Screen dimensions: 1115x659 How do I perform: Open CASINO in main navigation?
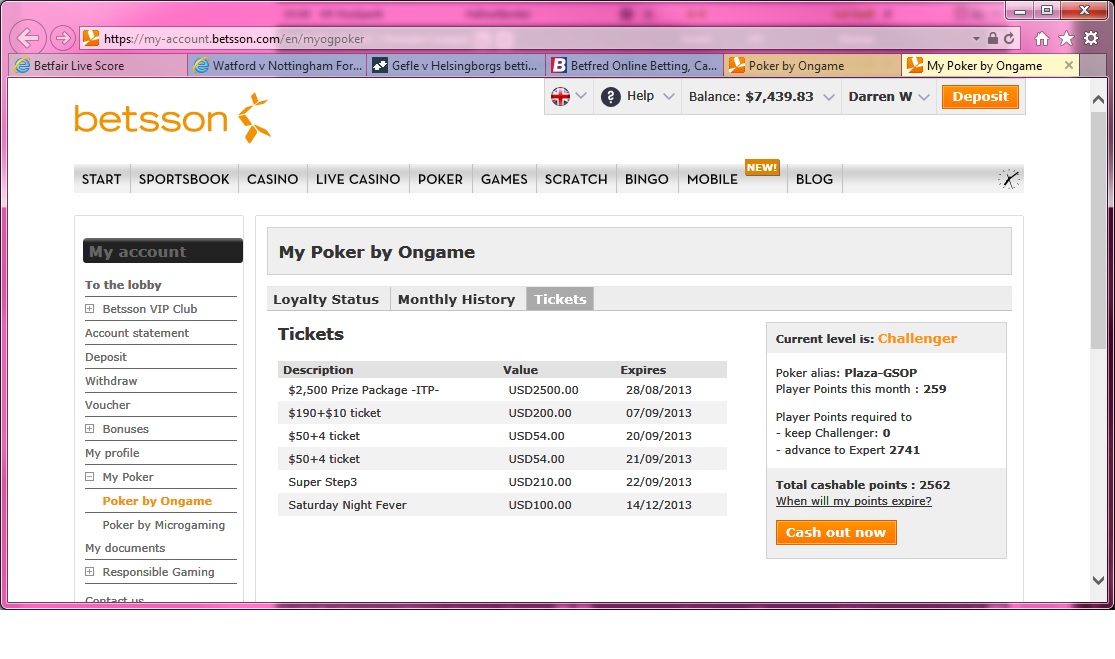click(x=272, y=179)
